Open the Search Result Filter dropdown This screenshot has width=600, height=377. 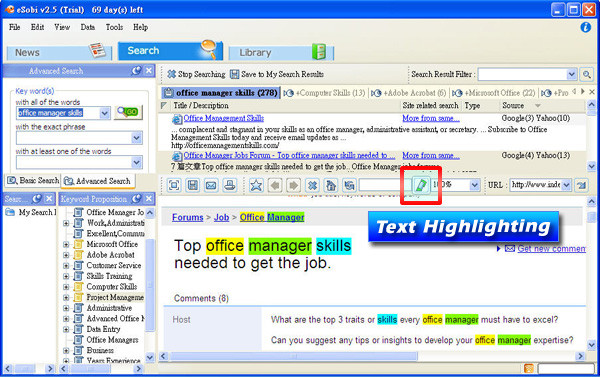click(x=571, y=74)
